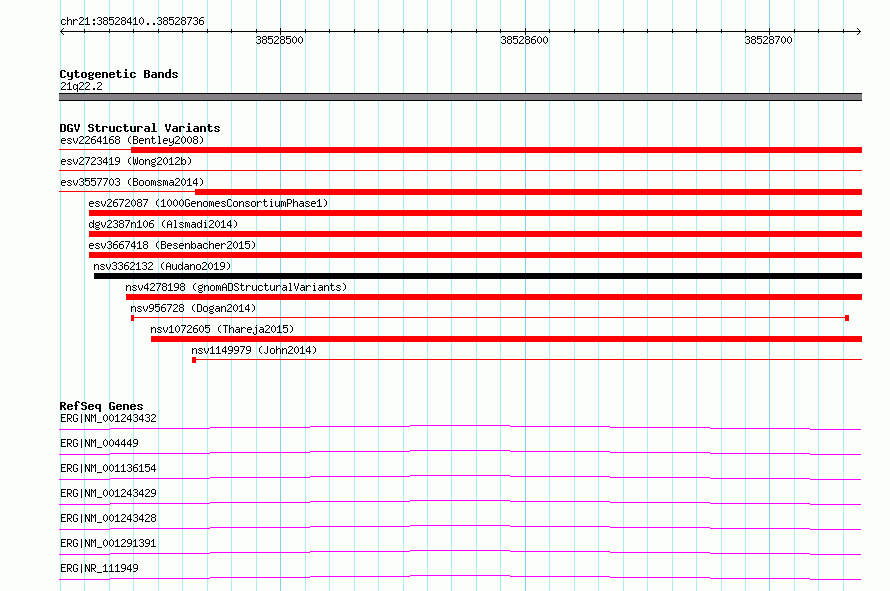Click the magenta line of ERG|NM_004449
Viewport: 890px width, 591px height.
click(x=460, y=452)
